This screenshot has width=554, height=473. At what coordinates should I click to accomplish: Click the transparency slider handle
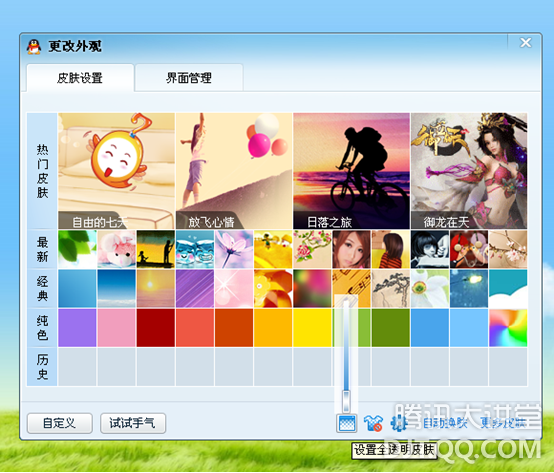[346, 401]
